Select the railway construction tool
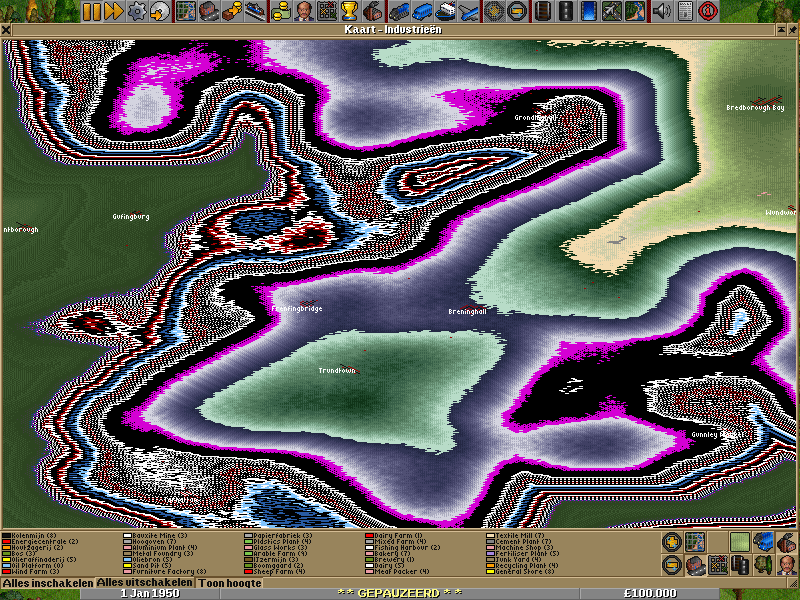 [x=542, y=11]
